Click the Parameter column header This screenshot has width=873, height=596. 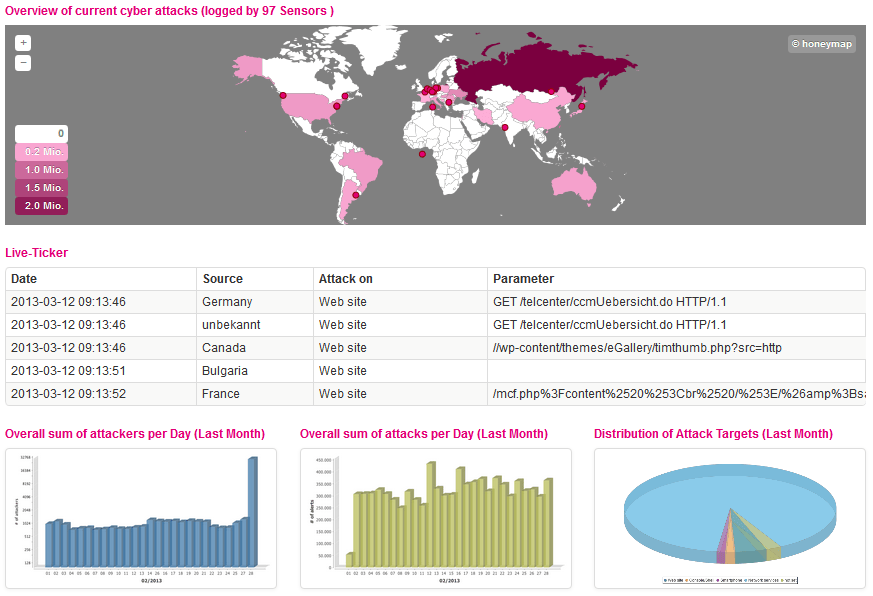[x=676, y=279]
